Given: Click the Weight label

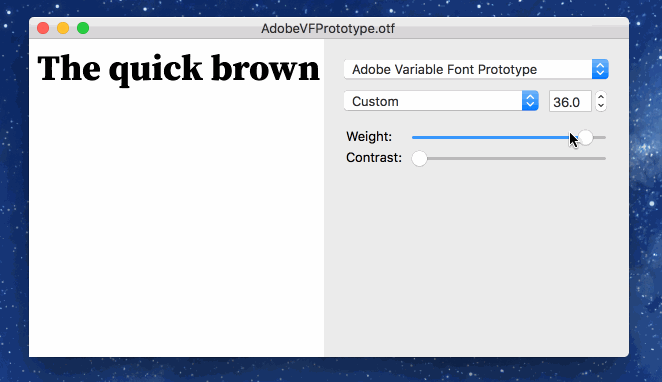Looking at the screenshot, I should [369, 136].
